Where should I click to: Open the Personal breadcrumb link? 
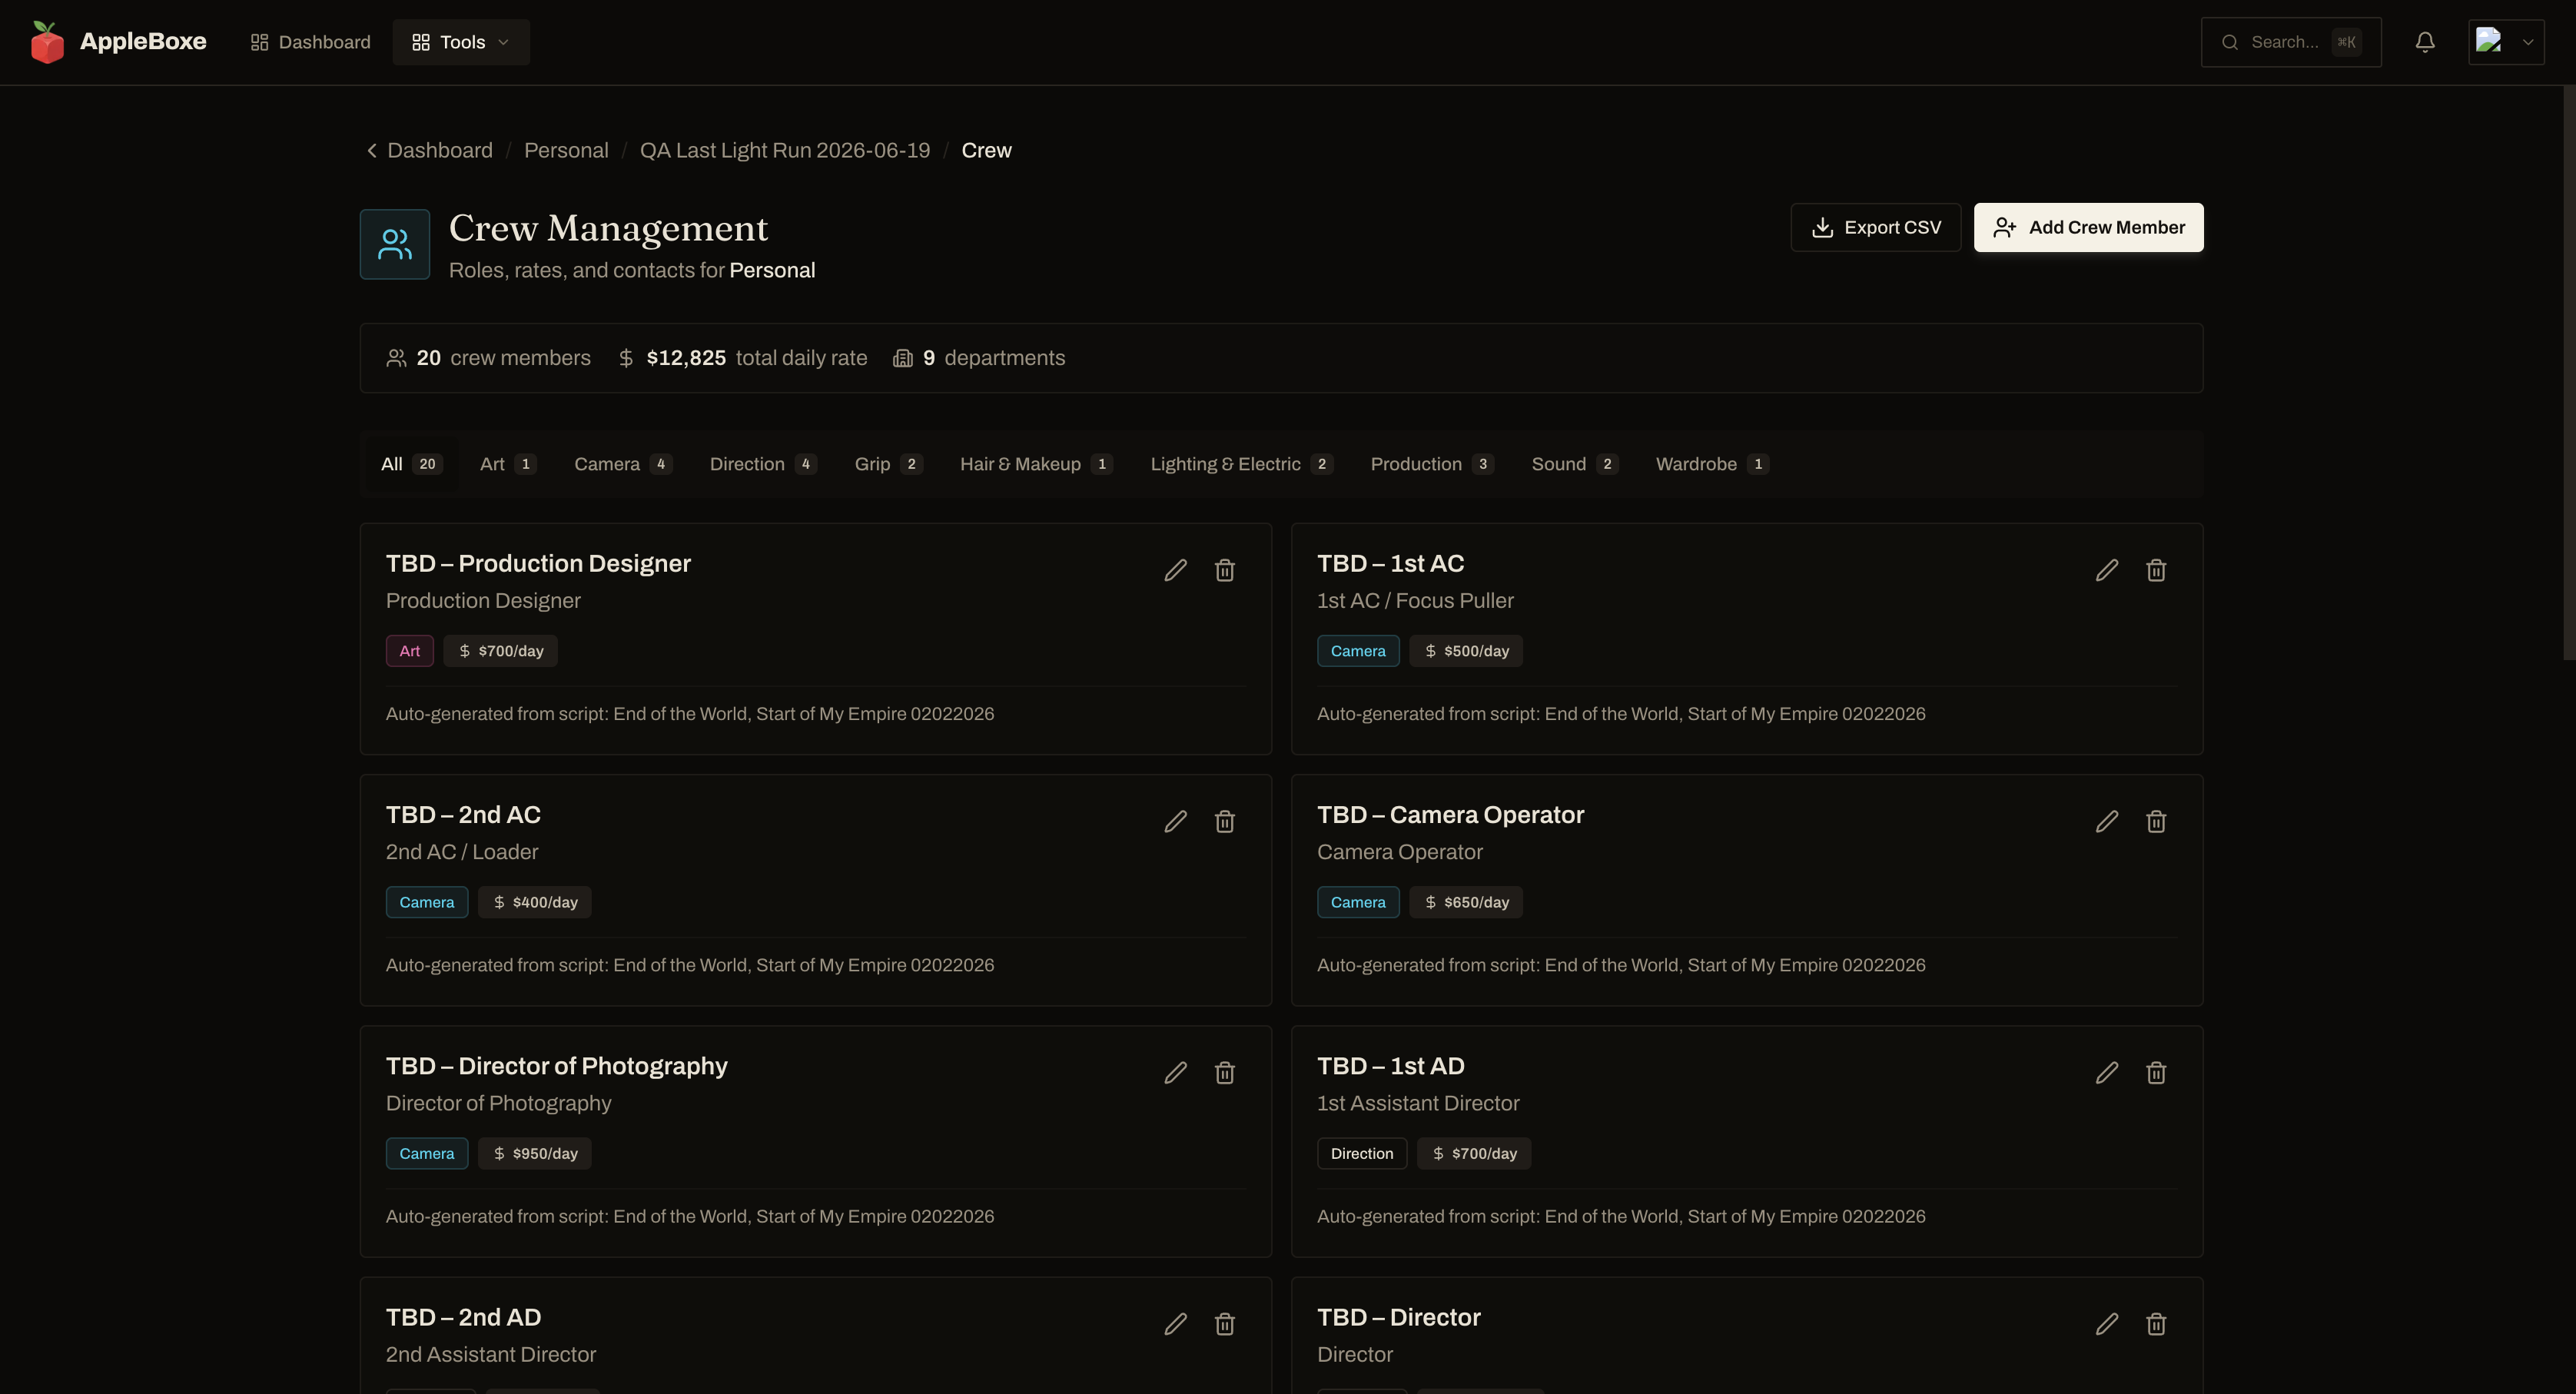point(566,150)
